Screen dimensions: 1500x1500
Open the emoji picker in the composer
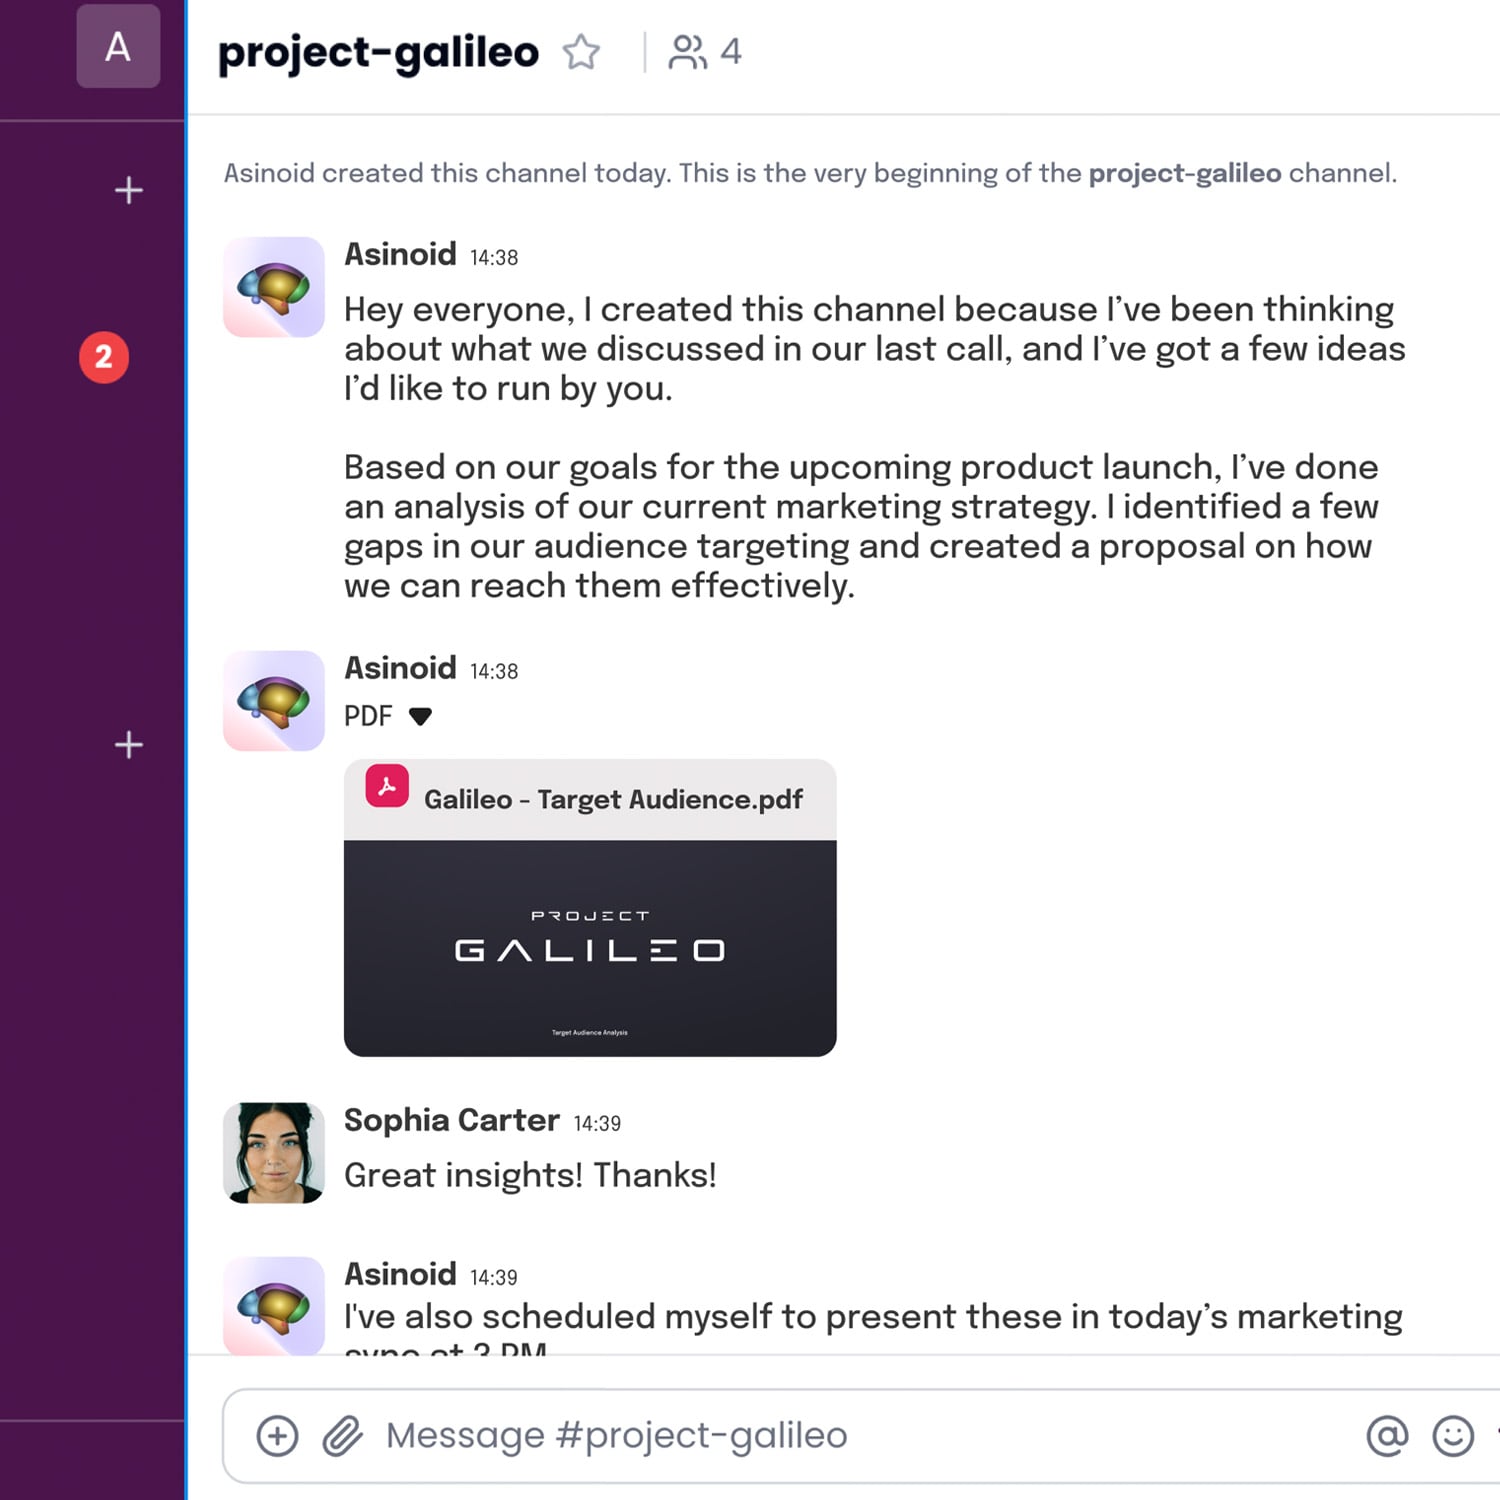[x=1452, y=1434]
